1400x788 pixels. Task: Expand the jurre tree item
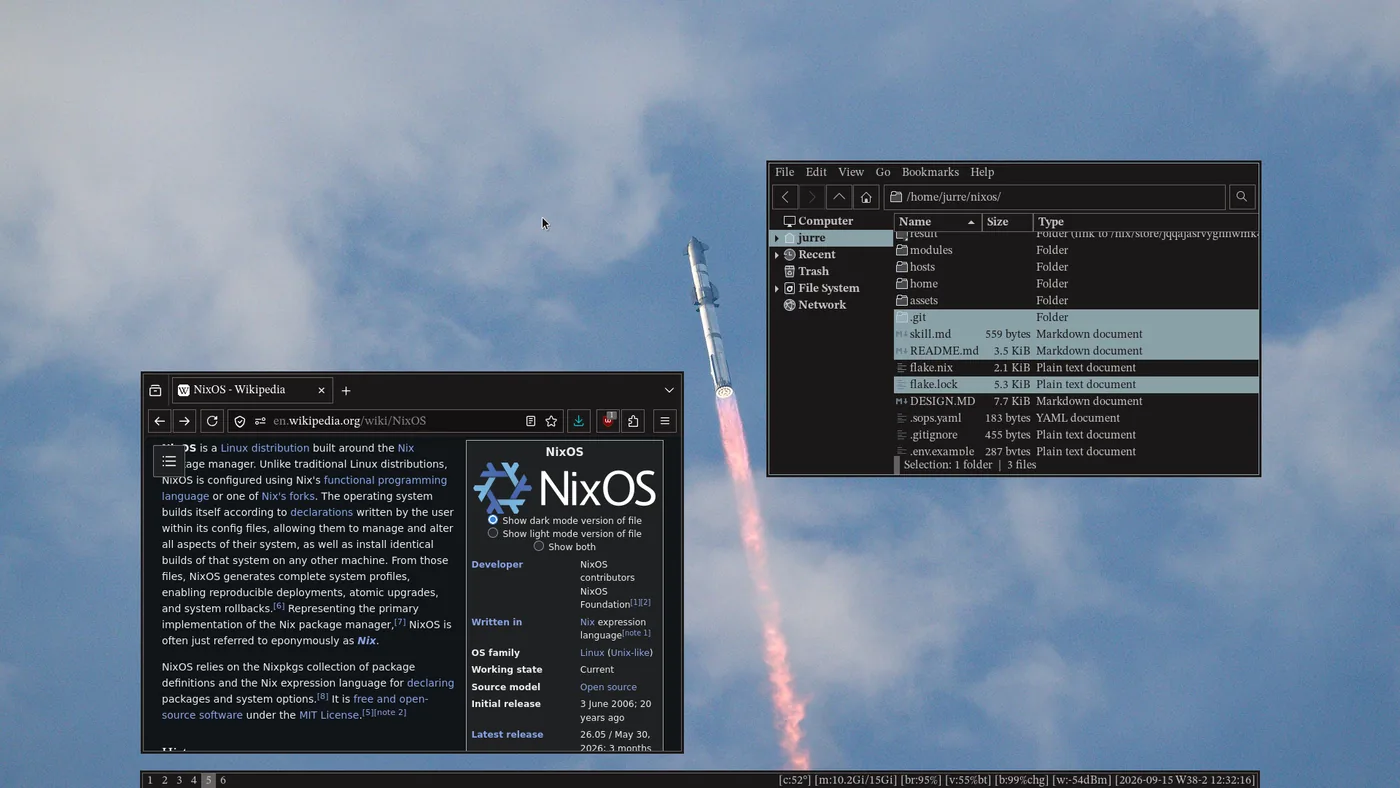click(x=777, y=238)
